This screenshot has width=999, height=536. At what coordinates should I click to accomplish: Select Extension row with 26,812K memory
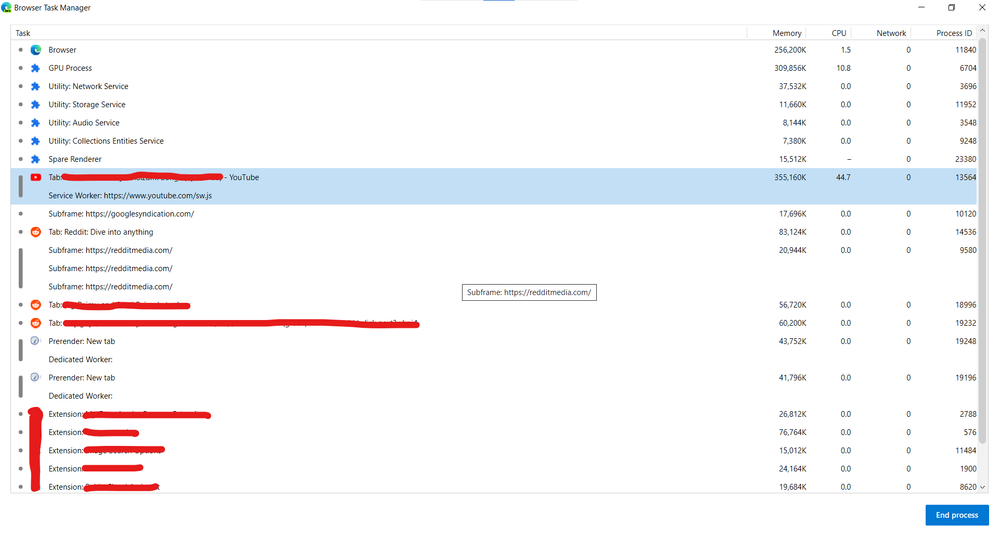(494, 414)
